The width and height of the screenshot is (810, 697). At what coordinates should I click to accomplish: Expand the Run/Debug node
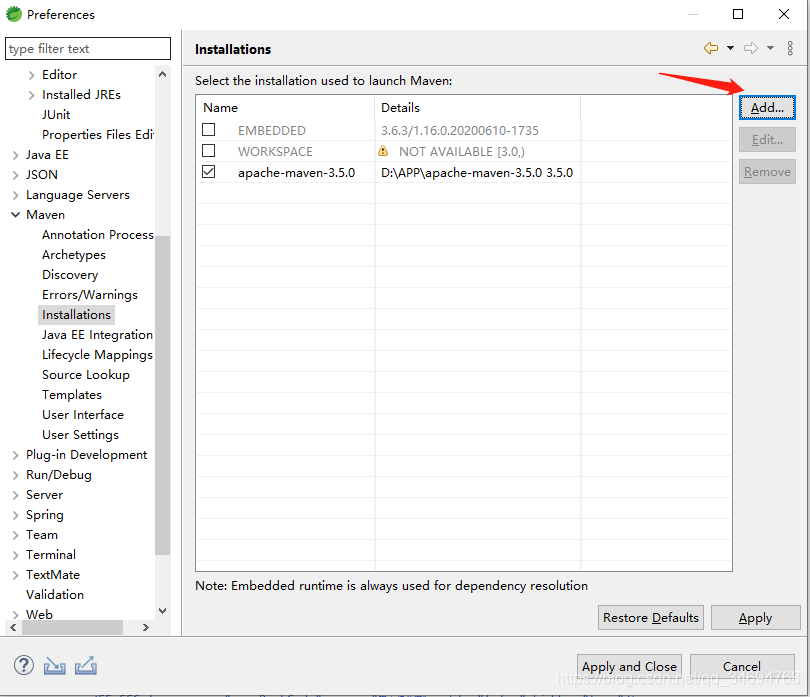click(15, 475)
